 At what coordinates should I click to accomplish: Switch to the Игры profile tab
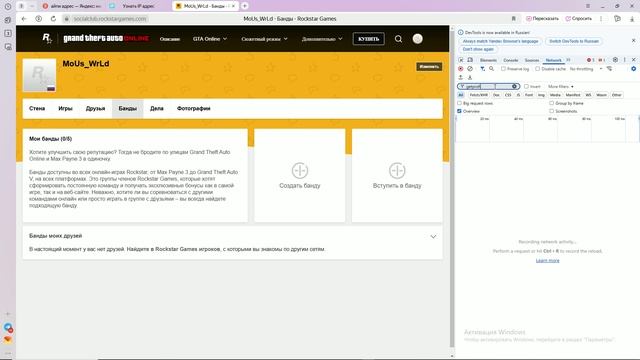(65, 109)
